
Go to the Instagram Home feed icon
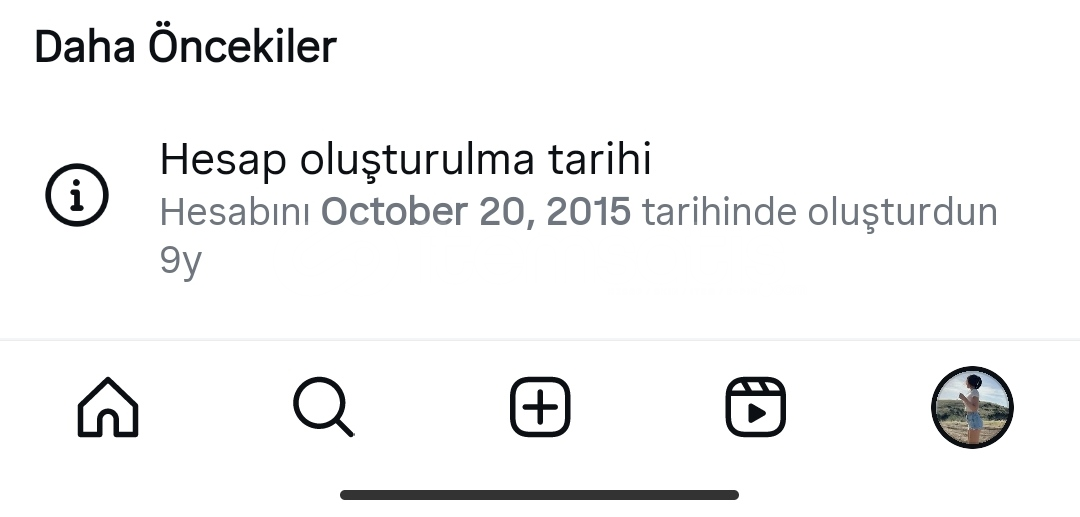pos(107,407)
